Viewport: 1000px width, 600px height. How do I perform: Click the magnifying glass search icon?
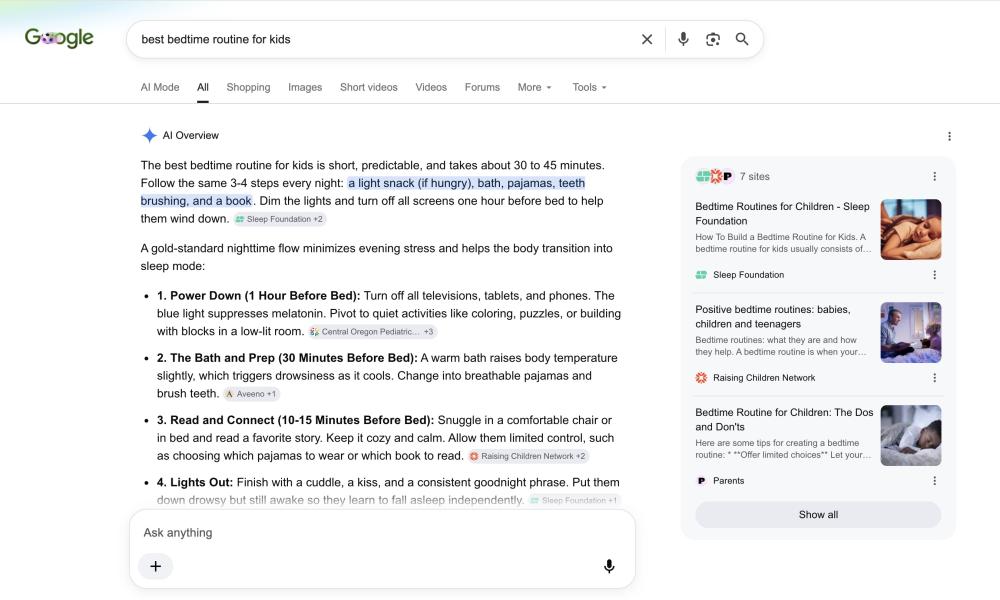point(742,39)
